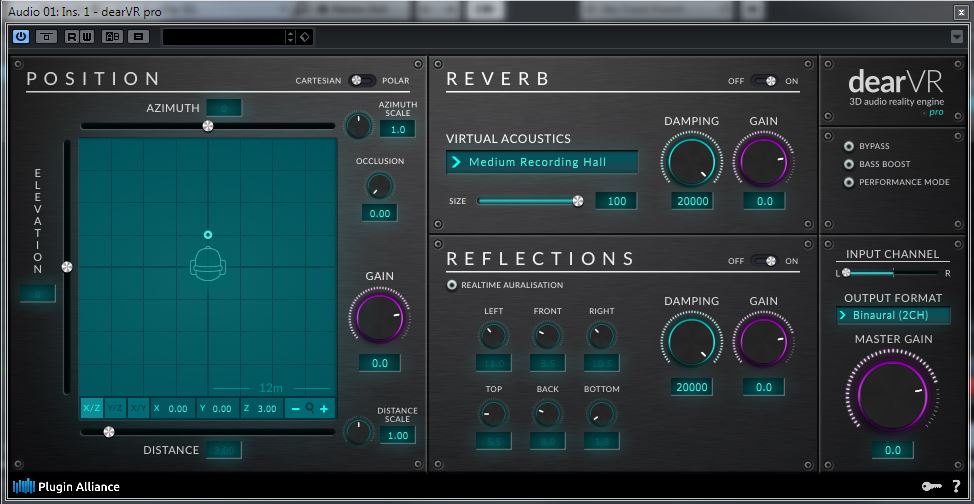Click the Right reflection knob

[x=601, y=336]
